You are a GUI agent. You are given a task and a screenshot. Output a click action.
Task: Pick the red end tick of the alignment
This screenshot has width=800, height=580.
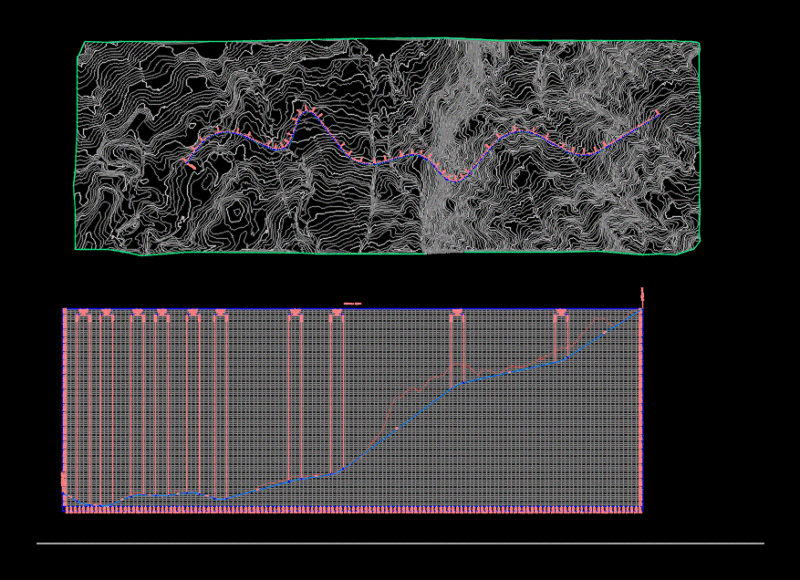[657, 112]
